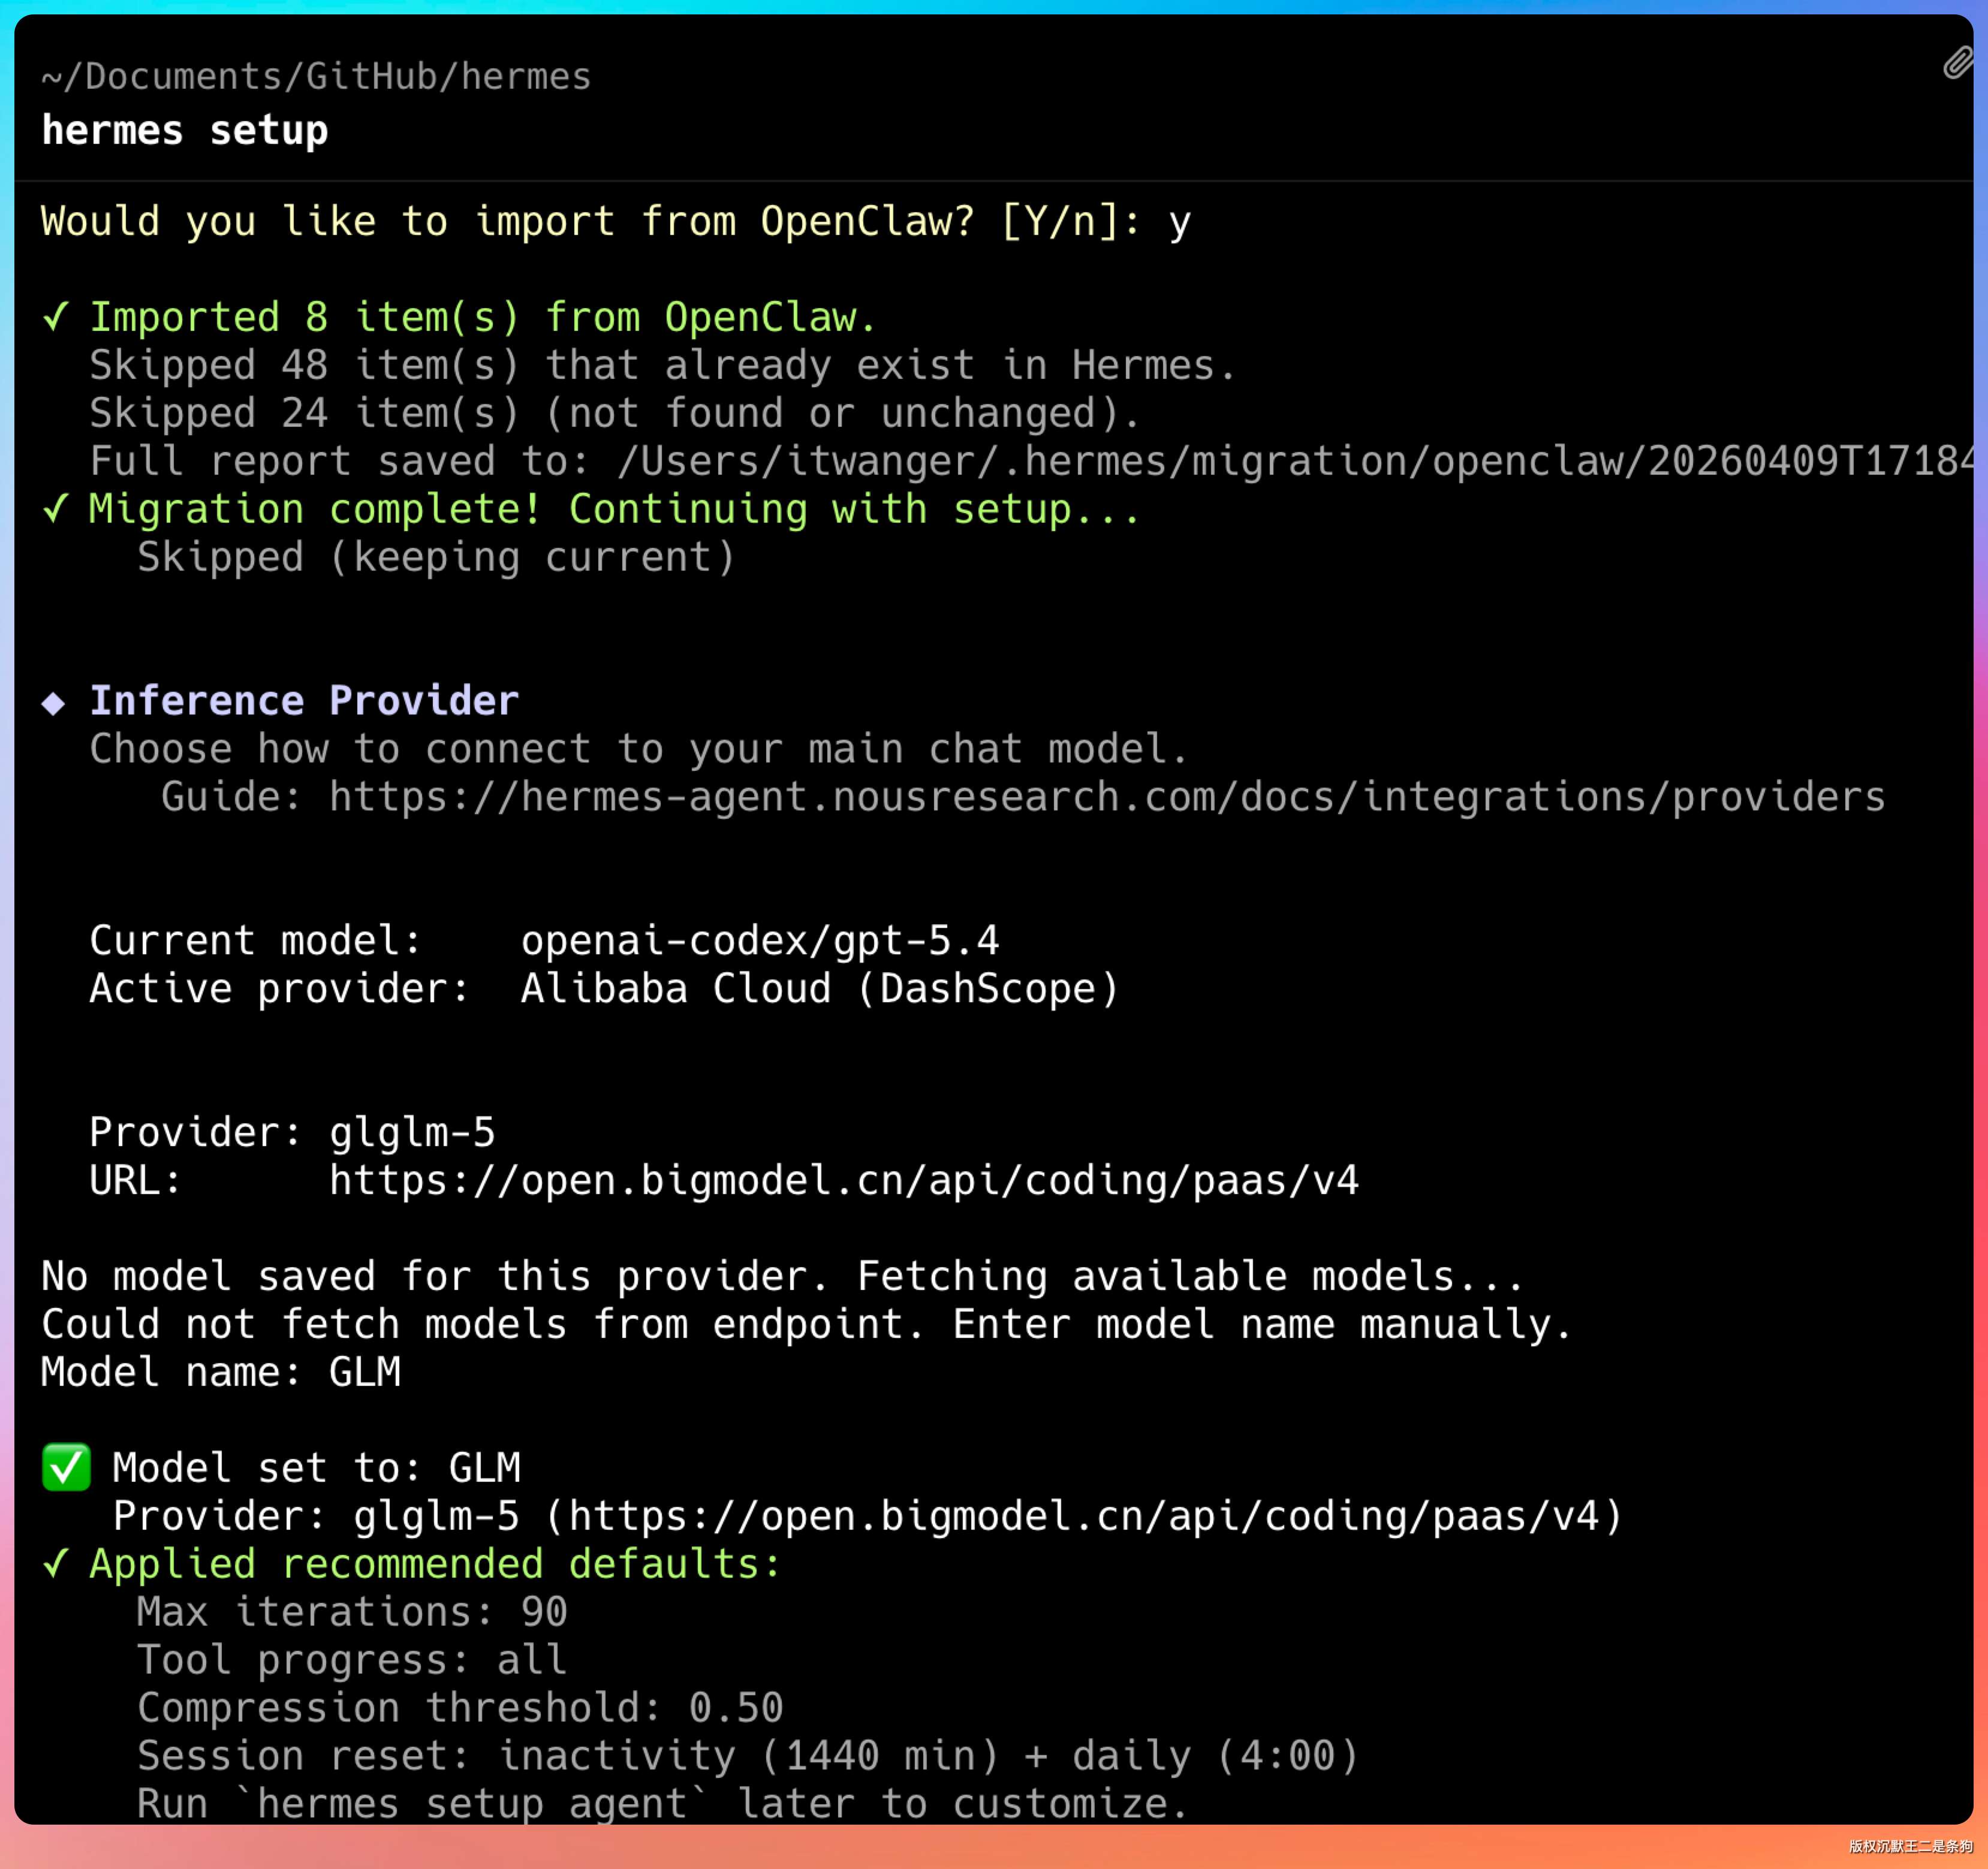This screenshot has width=1988, height=1869.
Task: Click the Max iterations: 90 line
Action: pyautogui.click(x=352, y=1612)
